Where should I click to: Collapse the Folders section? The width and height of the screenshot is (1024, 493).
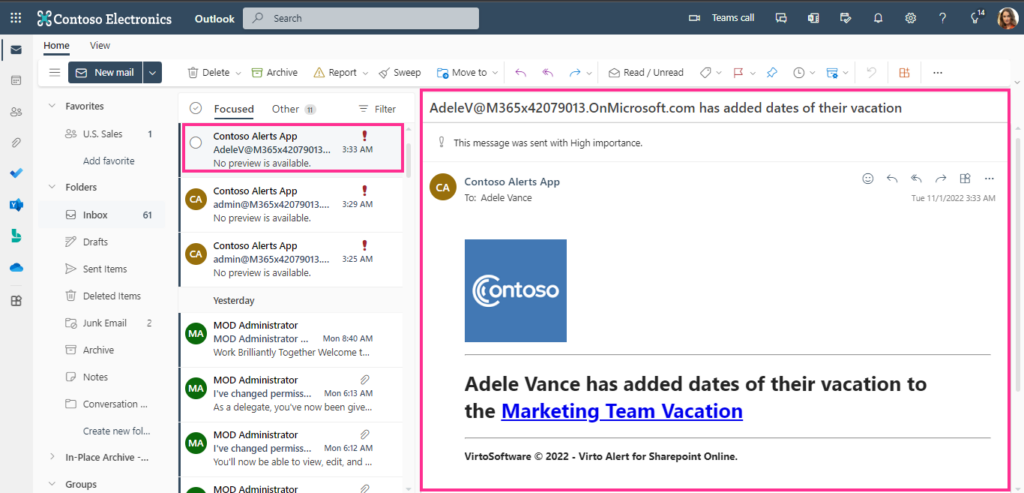pyautogui.click(x=52, y=187)
